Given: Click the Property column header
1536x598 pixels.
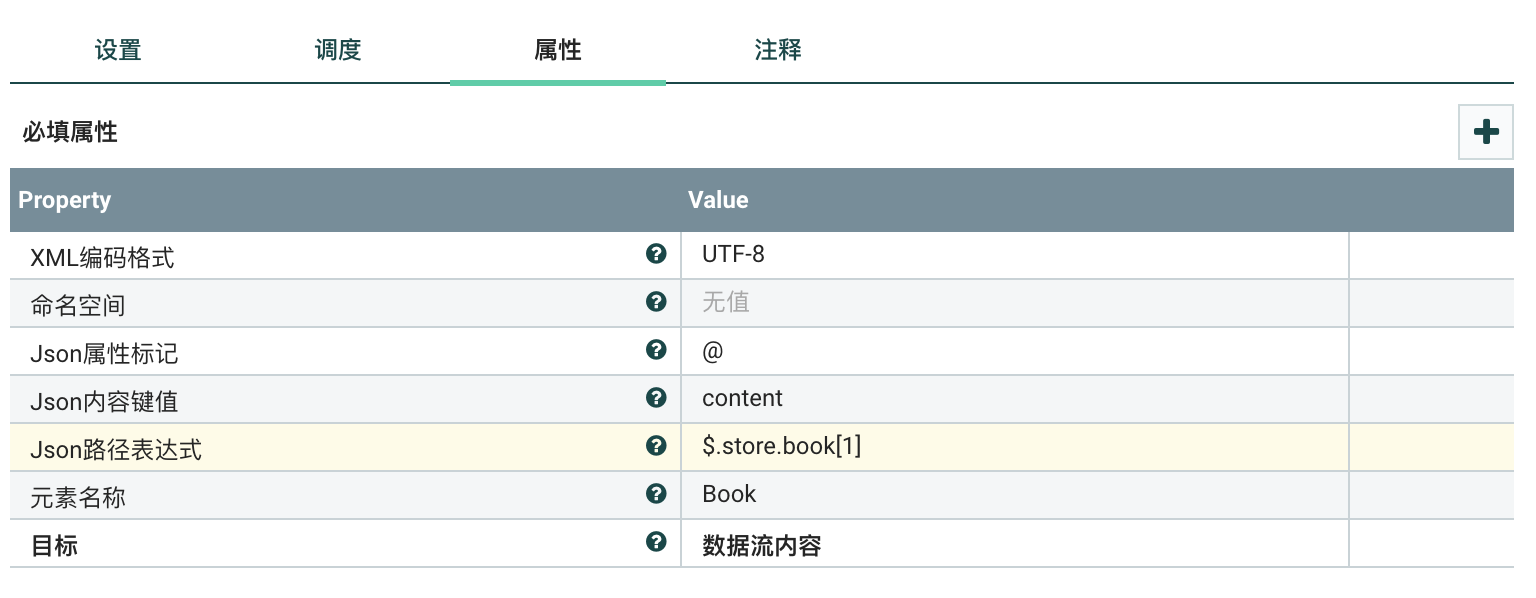Looking at the screenshot, I should (65, 200).
